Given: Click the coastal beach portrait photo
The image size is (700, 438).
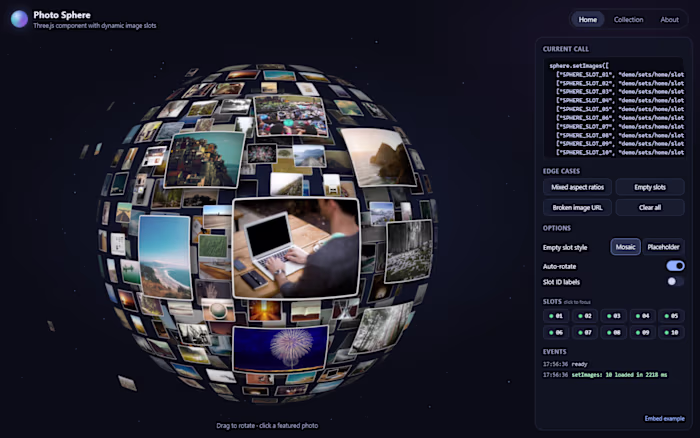Looking at the screenshot, I should pyautogui.click(x=165, y=257).
